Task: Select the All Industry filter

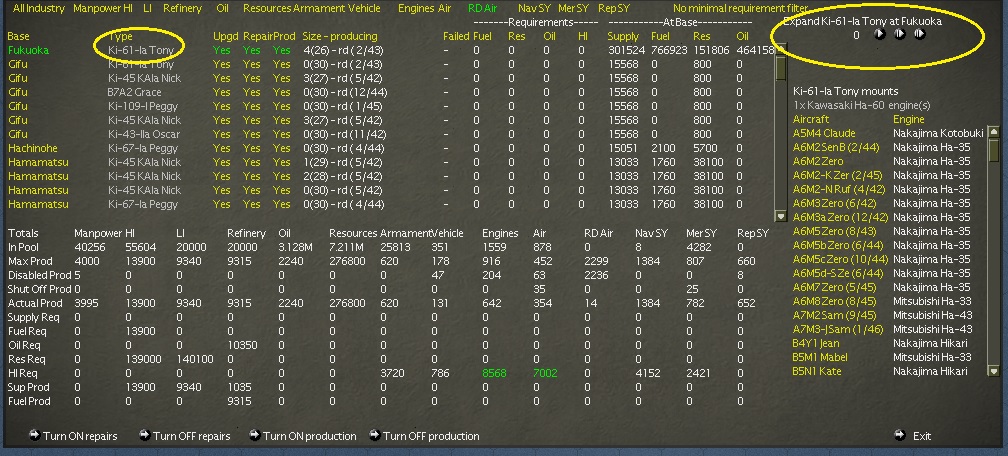Action: coord(39,8)
